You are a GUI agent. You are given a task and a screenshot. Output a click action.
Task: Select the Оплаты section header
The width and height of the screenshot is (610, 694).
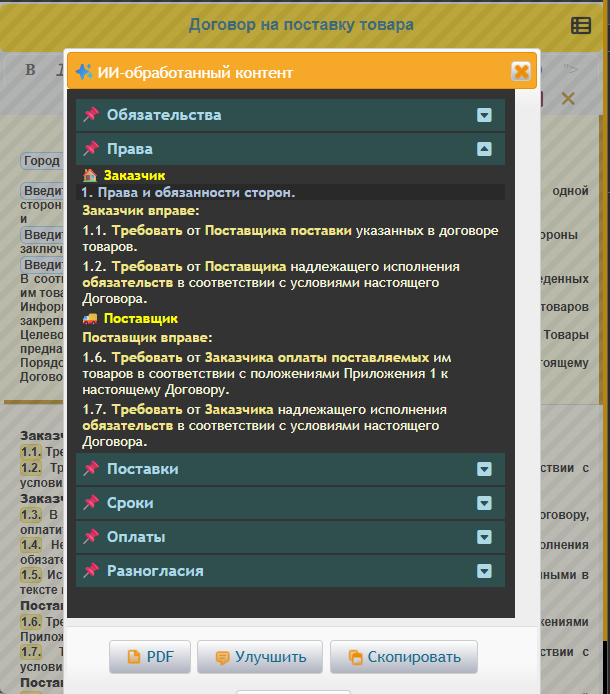290,537
